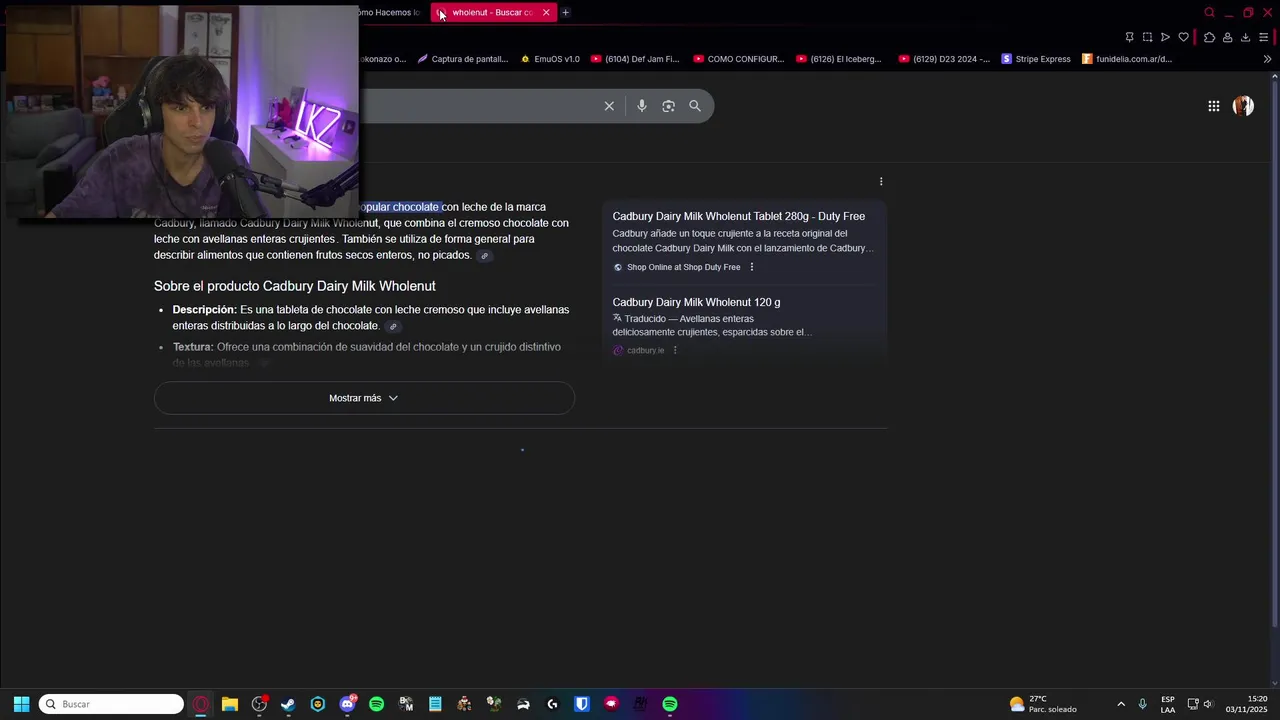Open 'Stripe Express' bookmark
The image size is (1280, 720).
pos(1036,59)
